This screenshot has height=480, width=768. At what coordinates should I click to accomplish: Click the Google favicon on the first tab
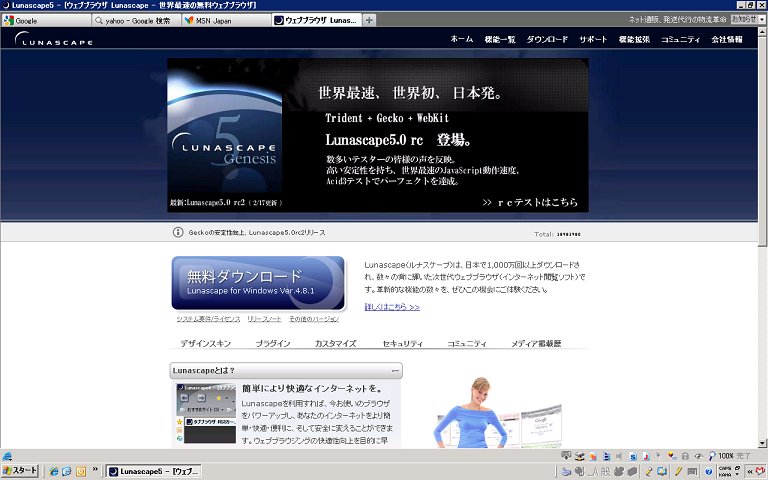point(9,21)
